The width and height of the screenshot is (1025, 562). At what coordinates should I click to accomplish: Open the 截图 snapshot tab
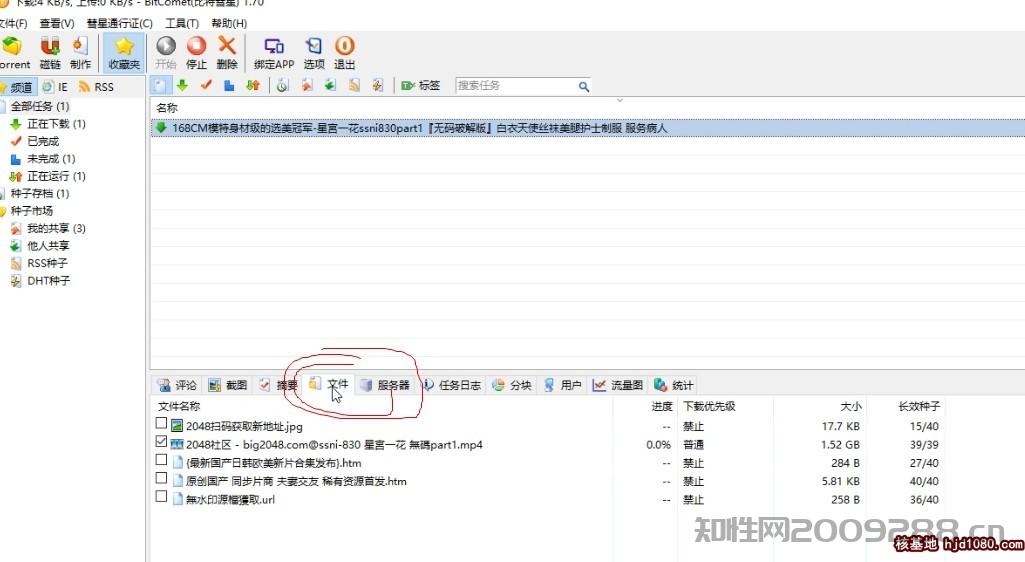coord(227,385)
